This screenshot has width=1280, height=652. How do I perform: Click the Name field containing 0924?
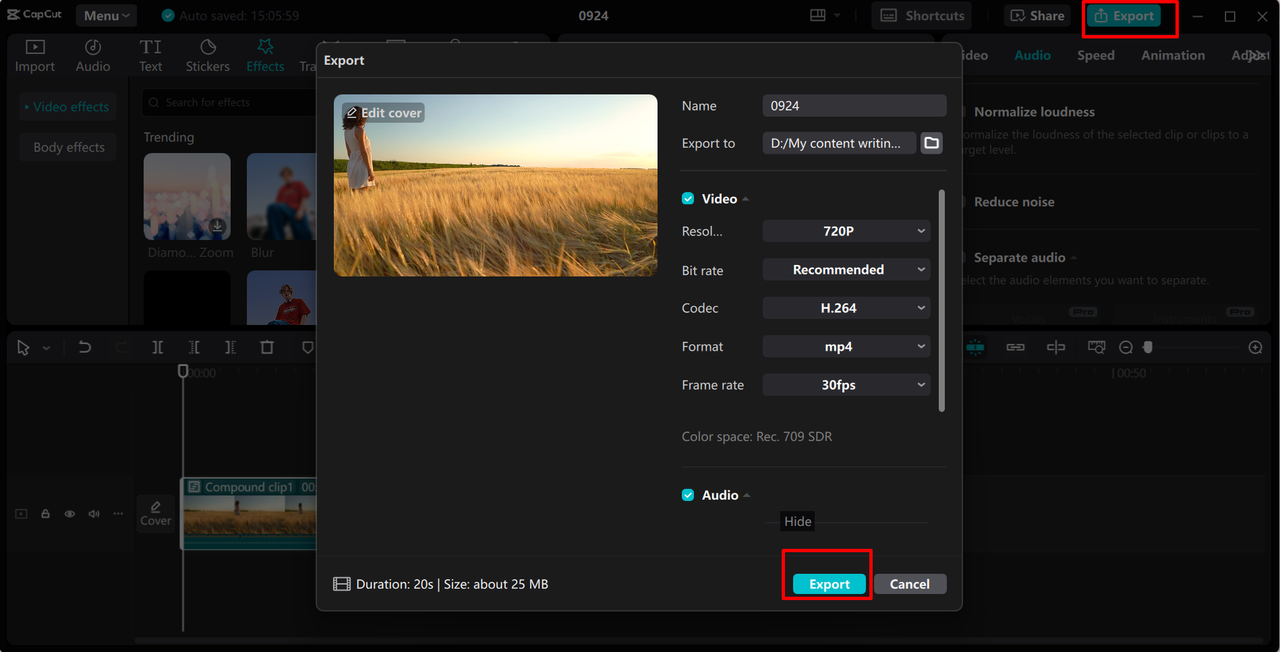tap(854, 105)
